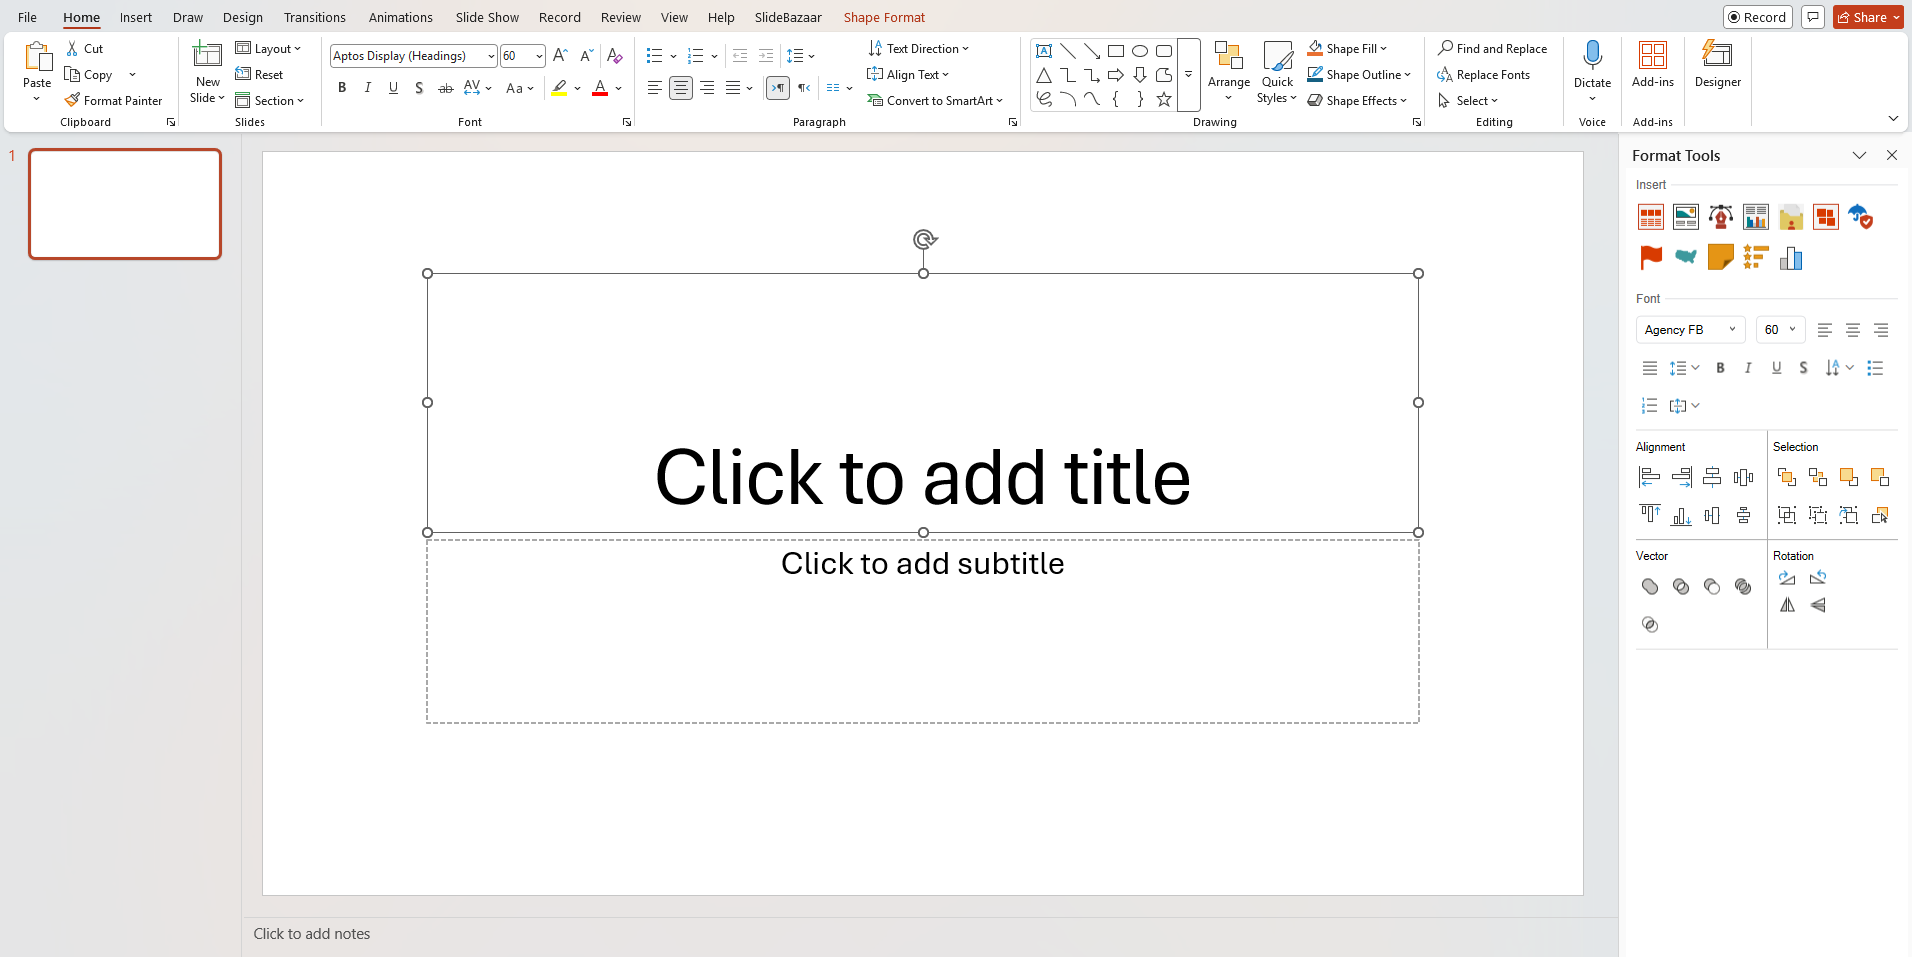Insert red flag icon in Format Tools
The image size is (1912, 957).
1651,258
